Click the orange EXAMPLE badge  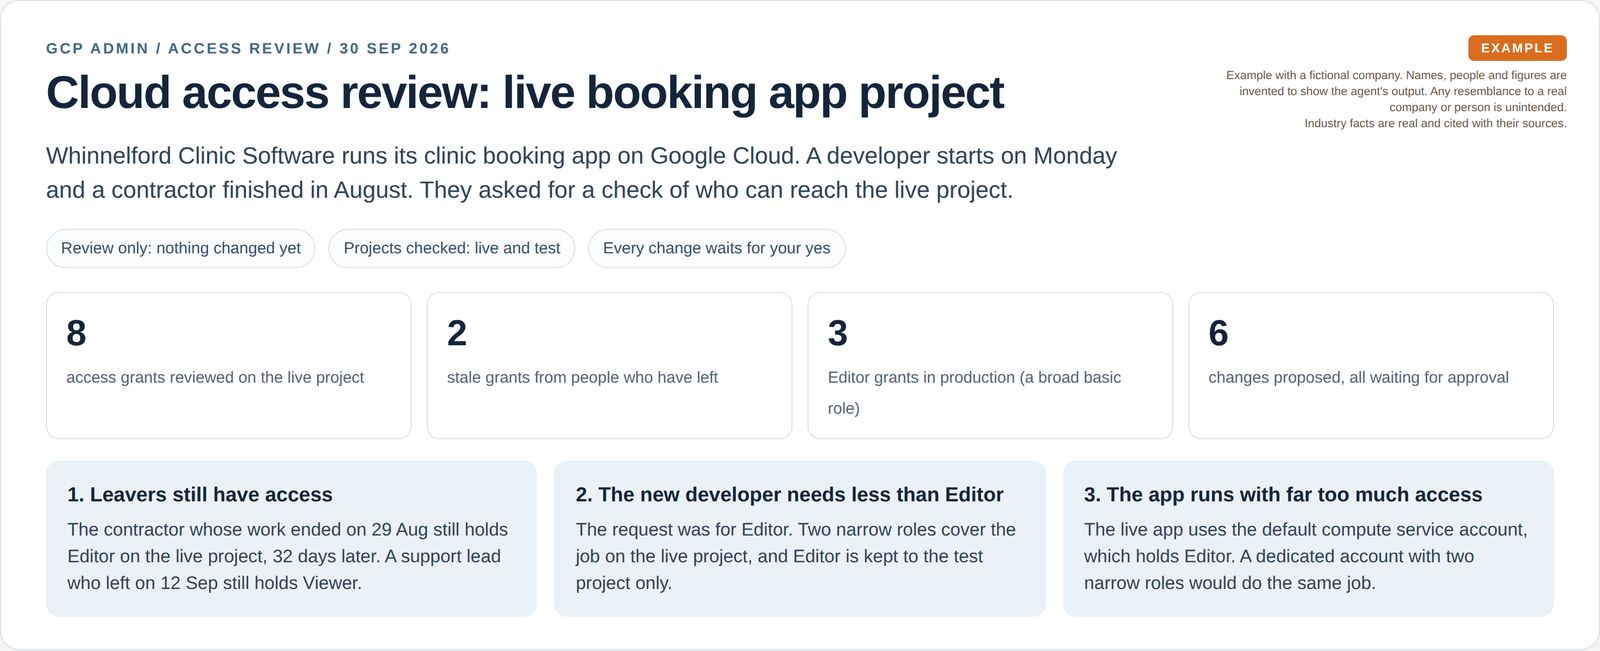click(x=1516, y=48)
